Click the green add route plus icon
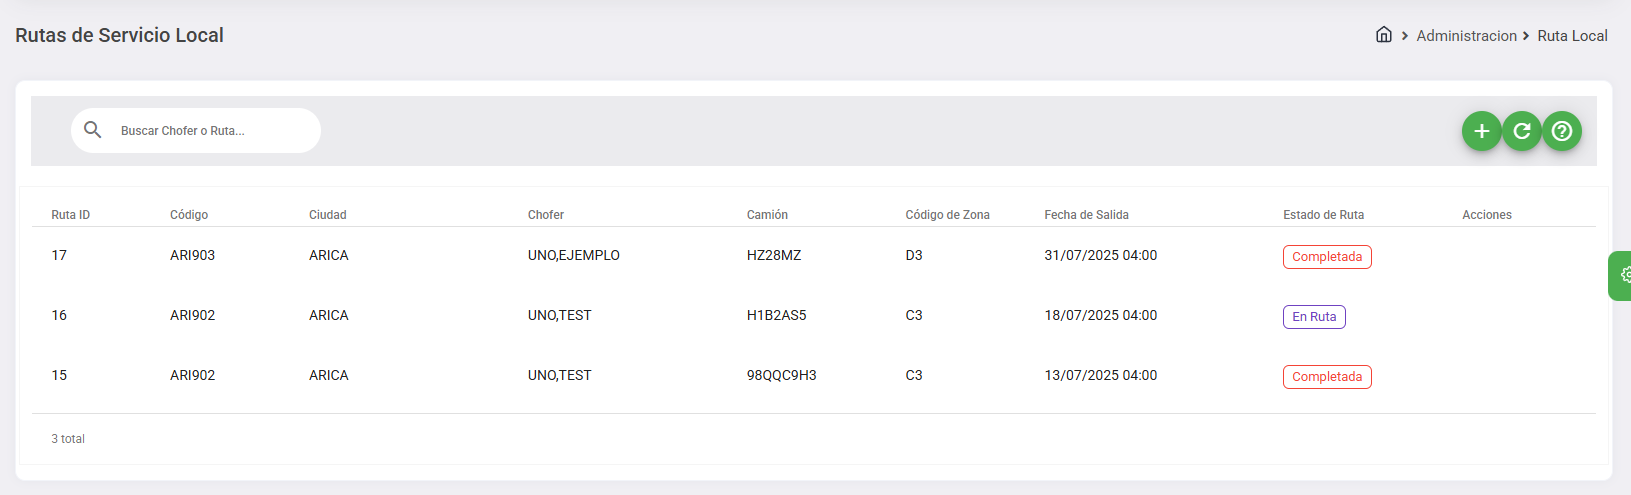This screenshot has height=495, width=1631. [x=1481, y=131]
